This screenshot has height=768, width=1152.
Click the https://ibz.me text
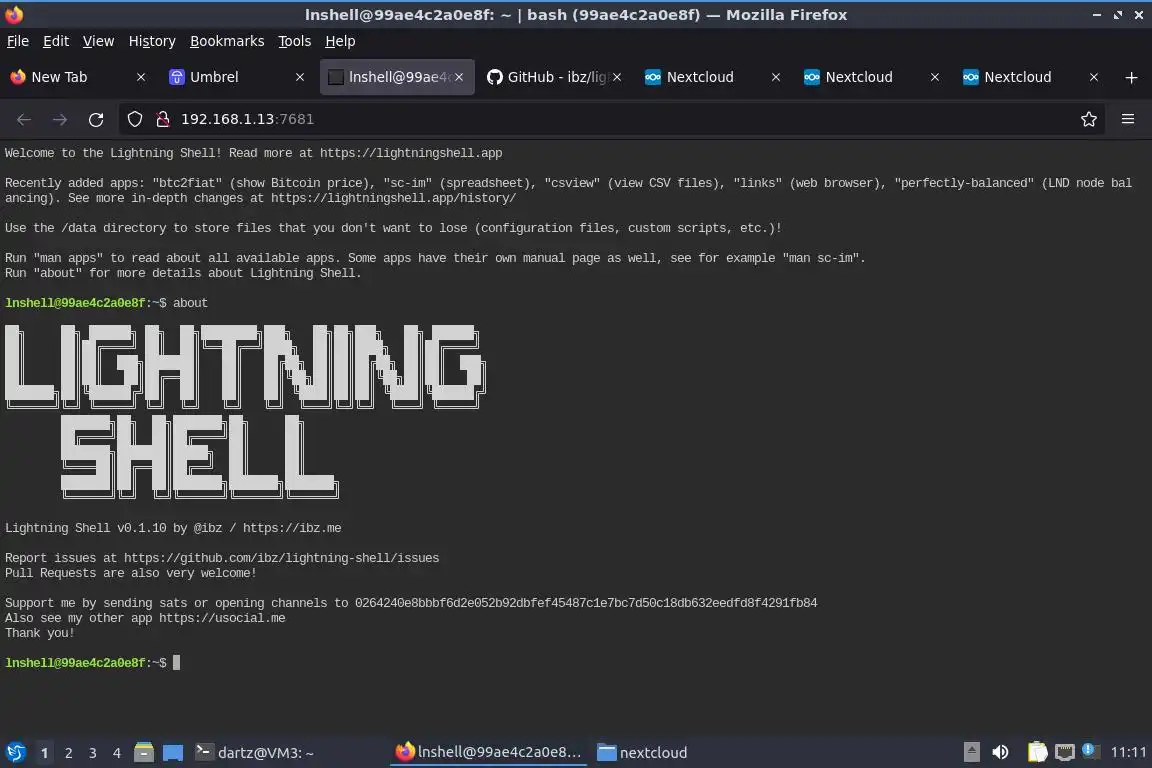pos(292,528)
